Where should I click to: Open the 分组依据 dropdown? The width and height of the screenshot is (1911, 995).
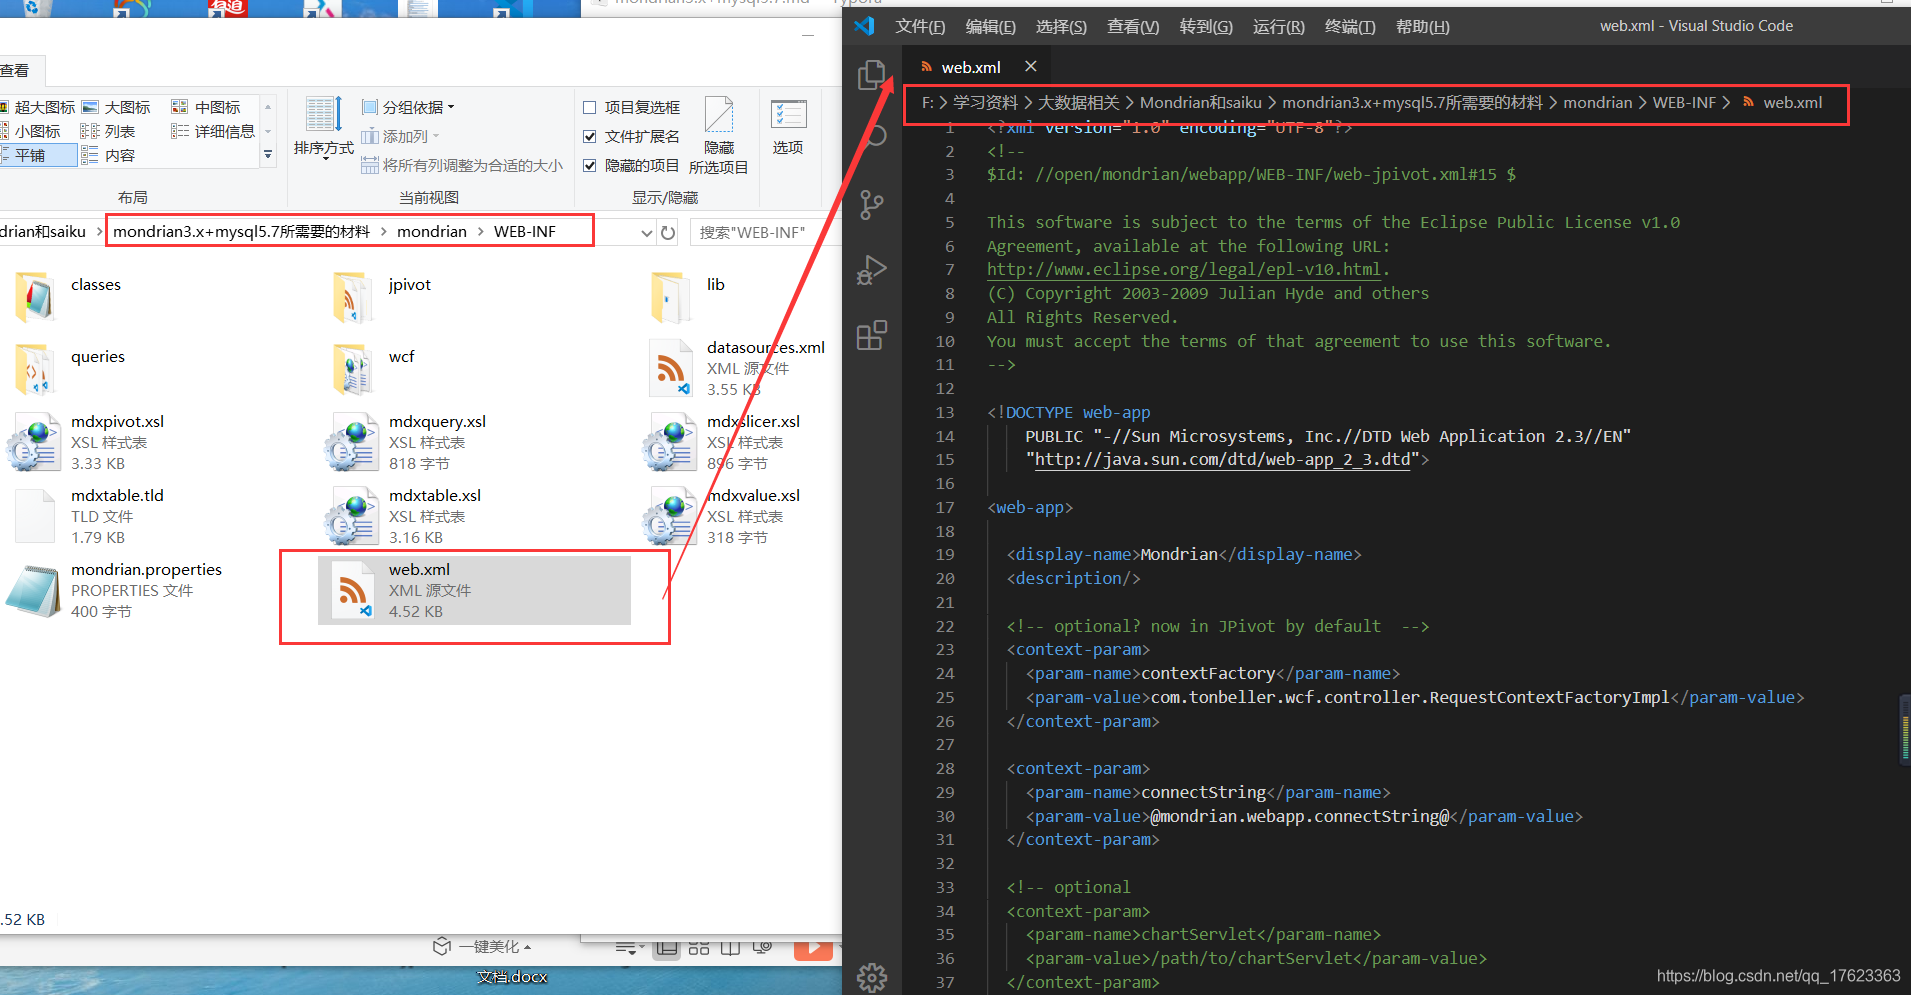coord(408,107)
